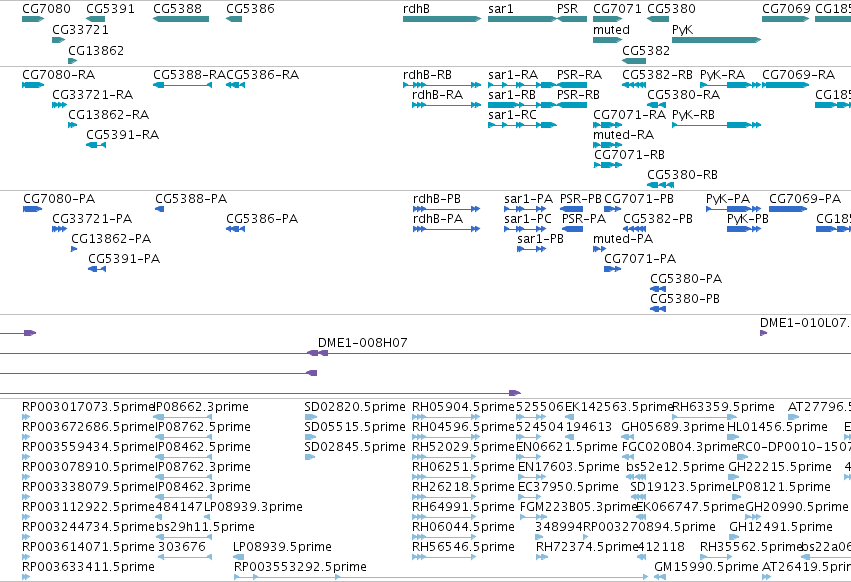
Task: Select EST RH56546.5prime
Action: tap(463, 547)
